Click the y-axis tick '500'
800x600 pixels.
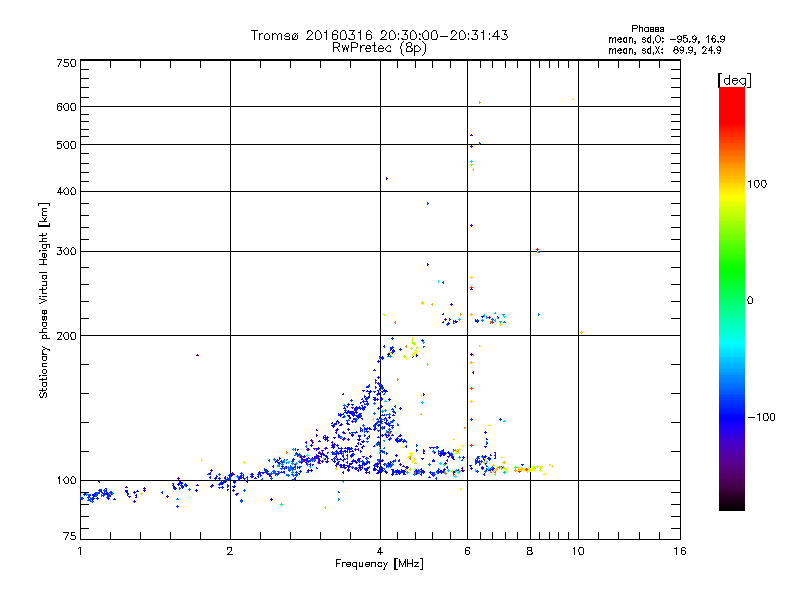click(x=66, y=145)
